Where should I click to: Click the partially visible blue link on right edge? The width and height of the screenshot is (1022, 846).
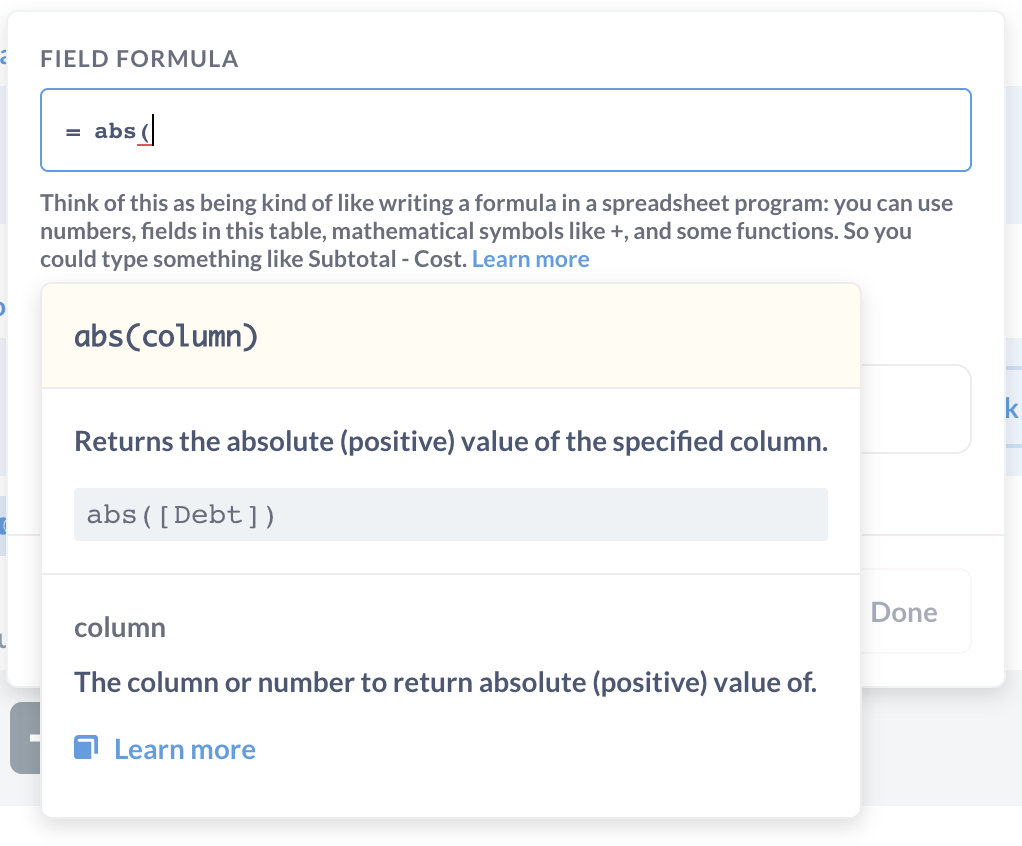click(1015, 409)
